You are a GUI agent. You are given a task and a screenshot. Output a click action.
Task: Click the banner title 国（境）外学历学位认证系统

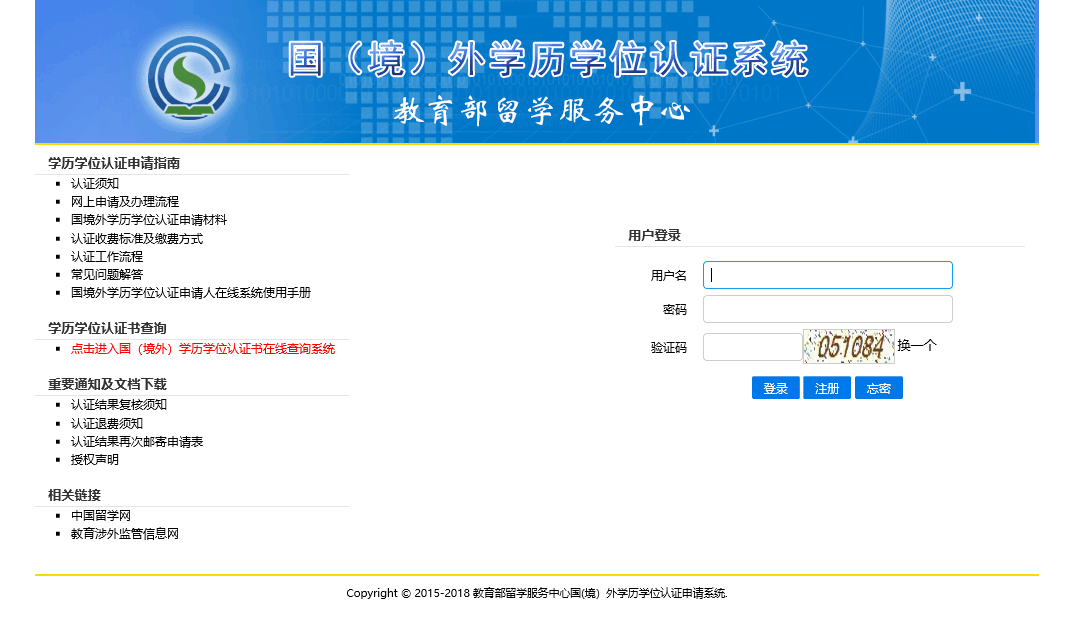(548, 59)
